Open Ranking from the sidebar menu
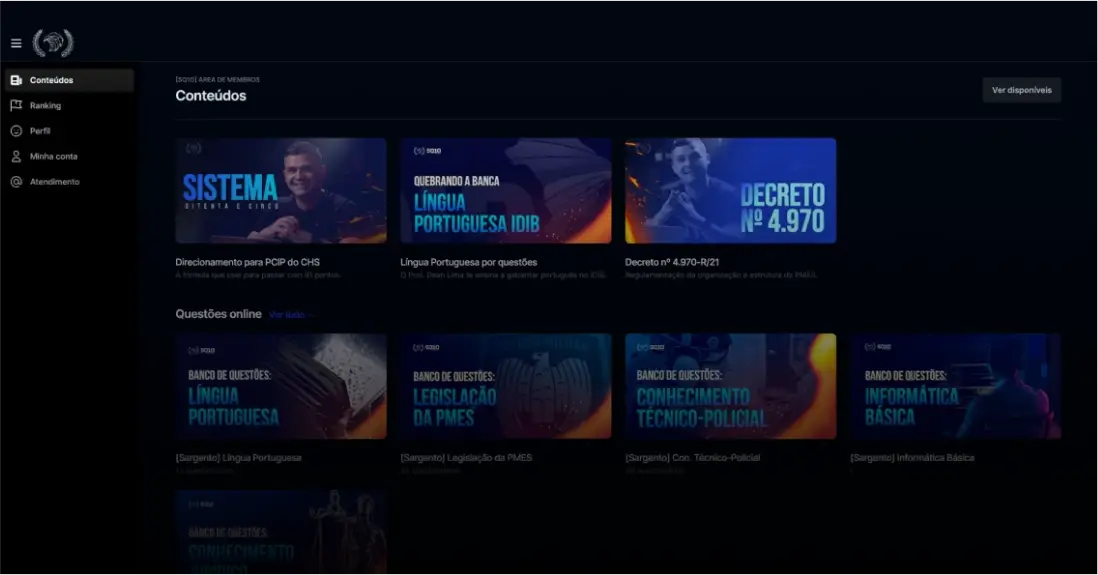The height and width of the screenshot is (575, 1098). pyautogui.click(x=45, y=105)
